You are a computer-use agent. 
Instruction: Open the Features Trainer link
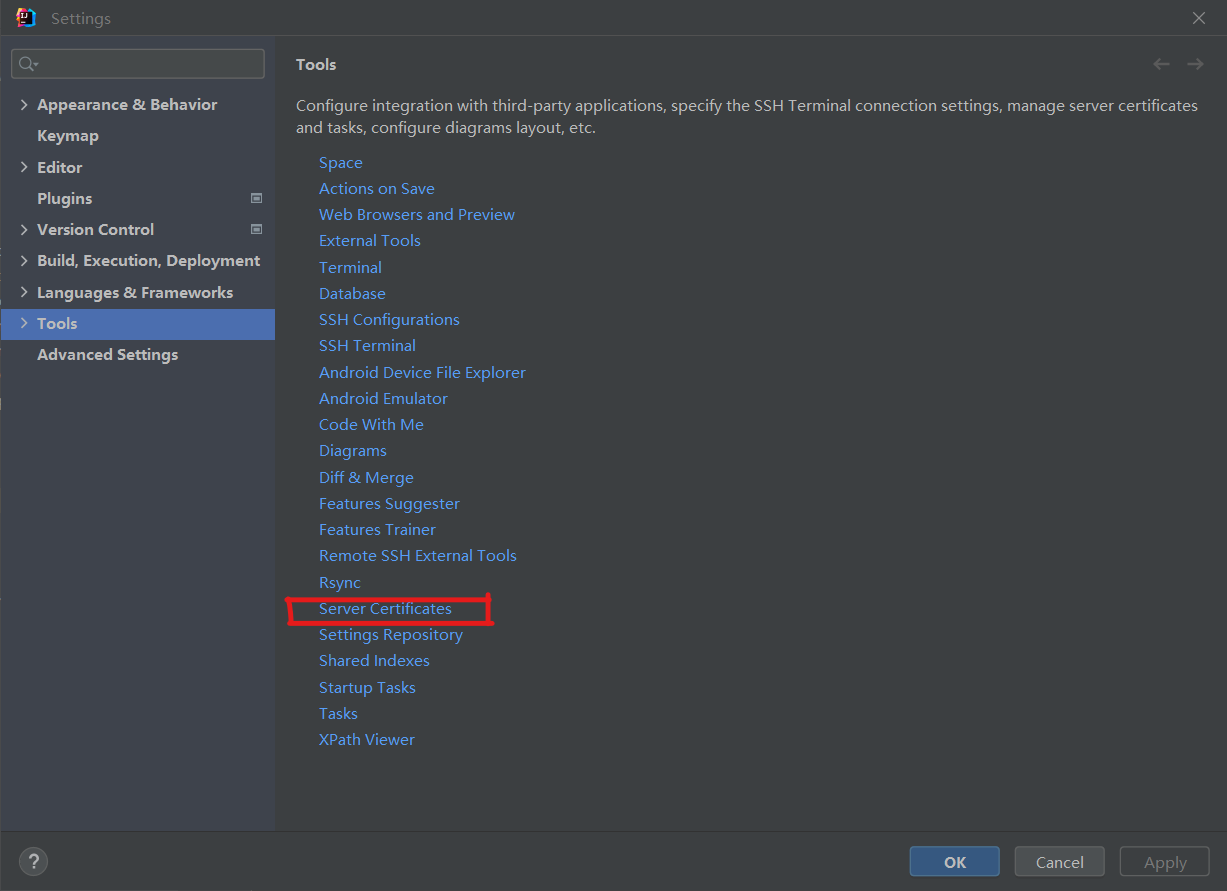(377, 530)
